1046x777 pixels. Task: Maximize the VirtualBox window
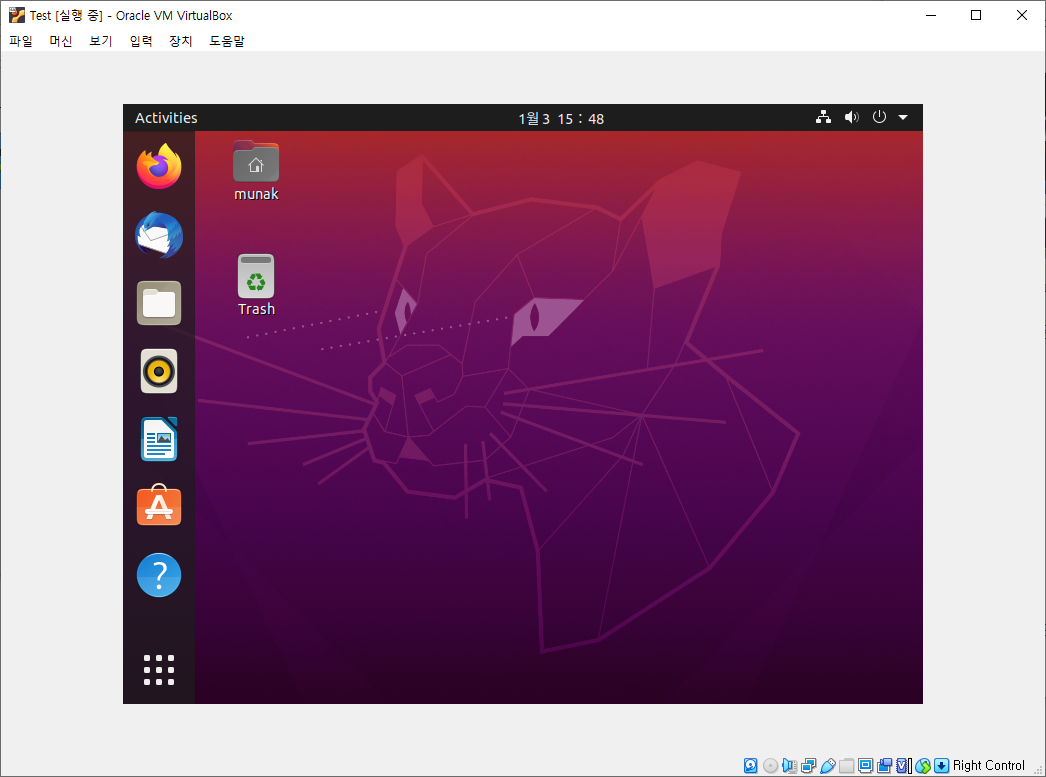coord(976,15)
